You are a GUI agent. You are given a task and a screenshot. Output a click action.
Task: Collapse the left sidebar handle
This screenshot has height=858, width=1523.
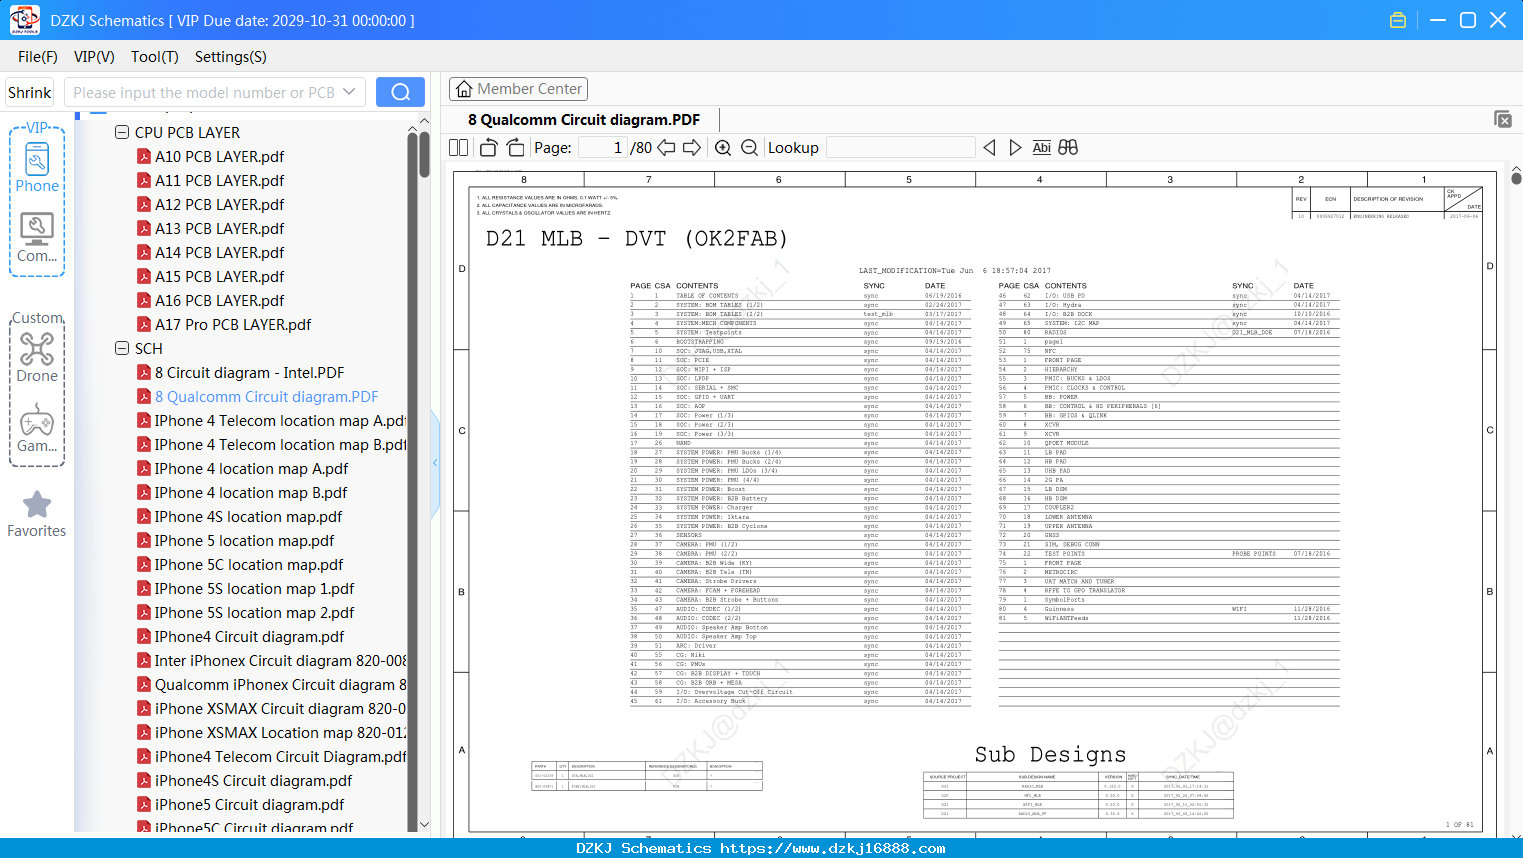pos(435,462)
